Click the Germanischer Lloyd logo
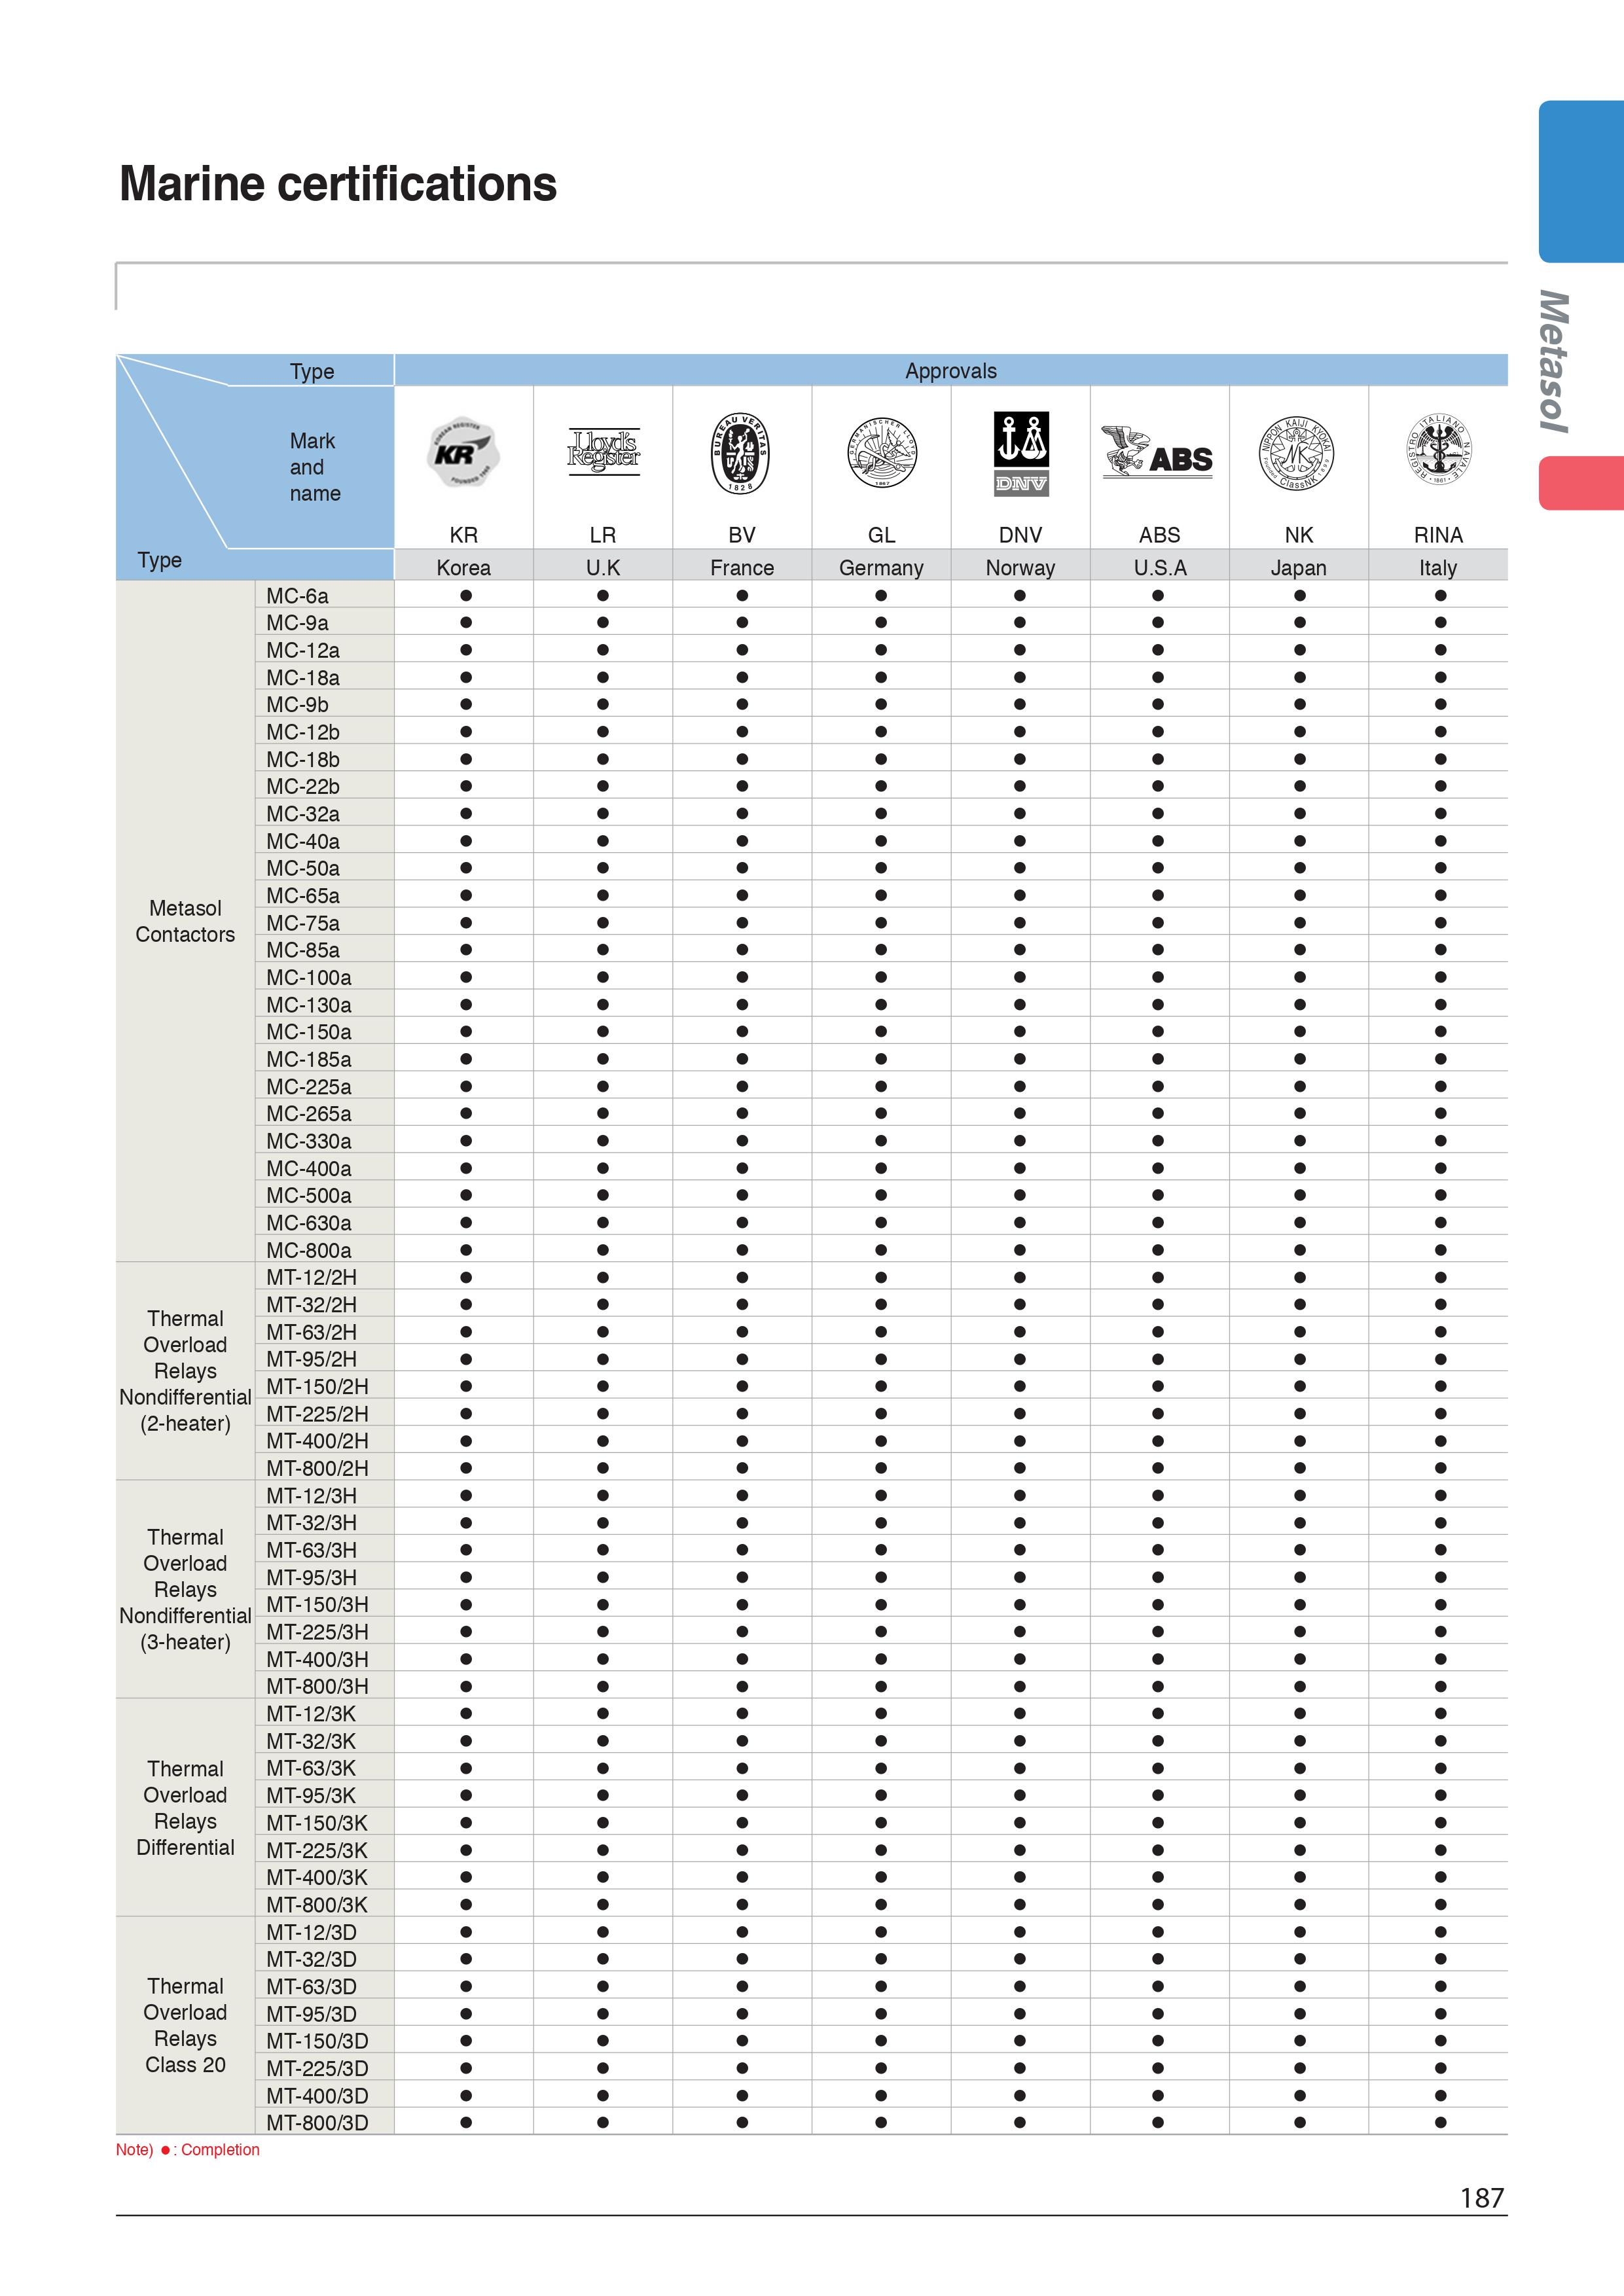 pos(881,453)
